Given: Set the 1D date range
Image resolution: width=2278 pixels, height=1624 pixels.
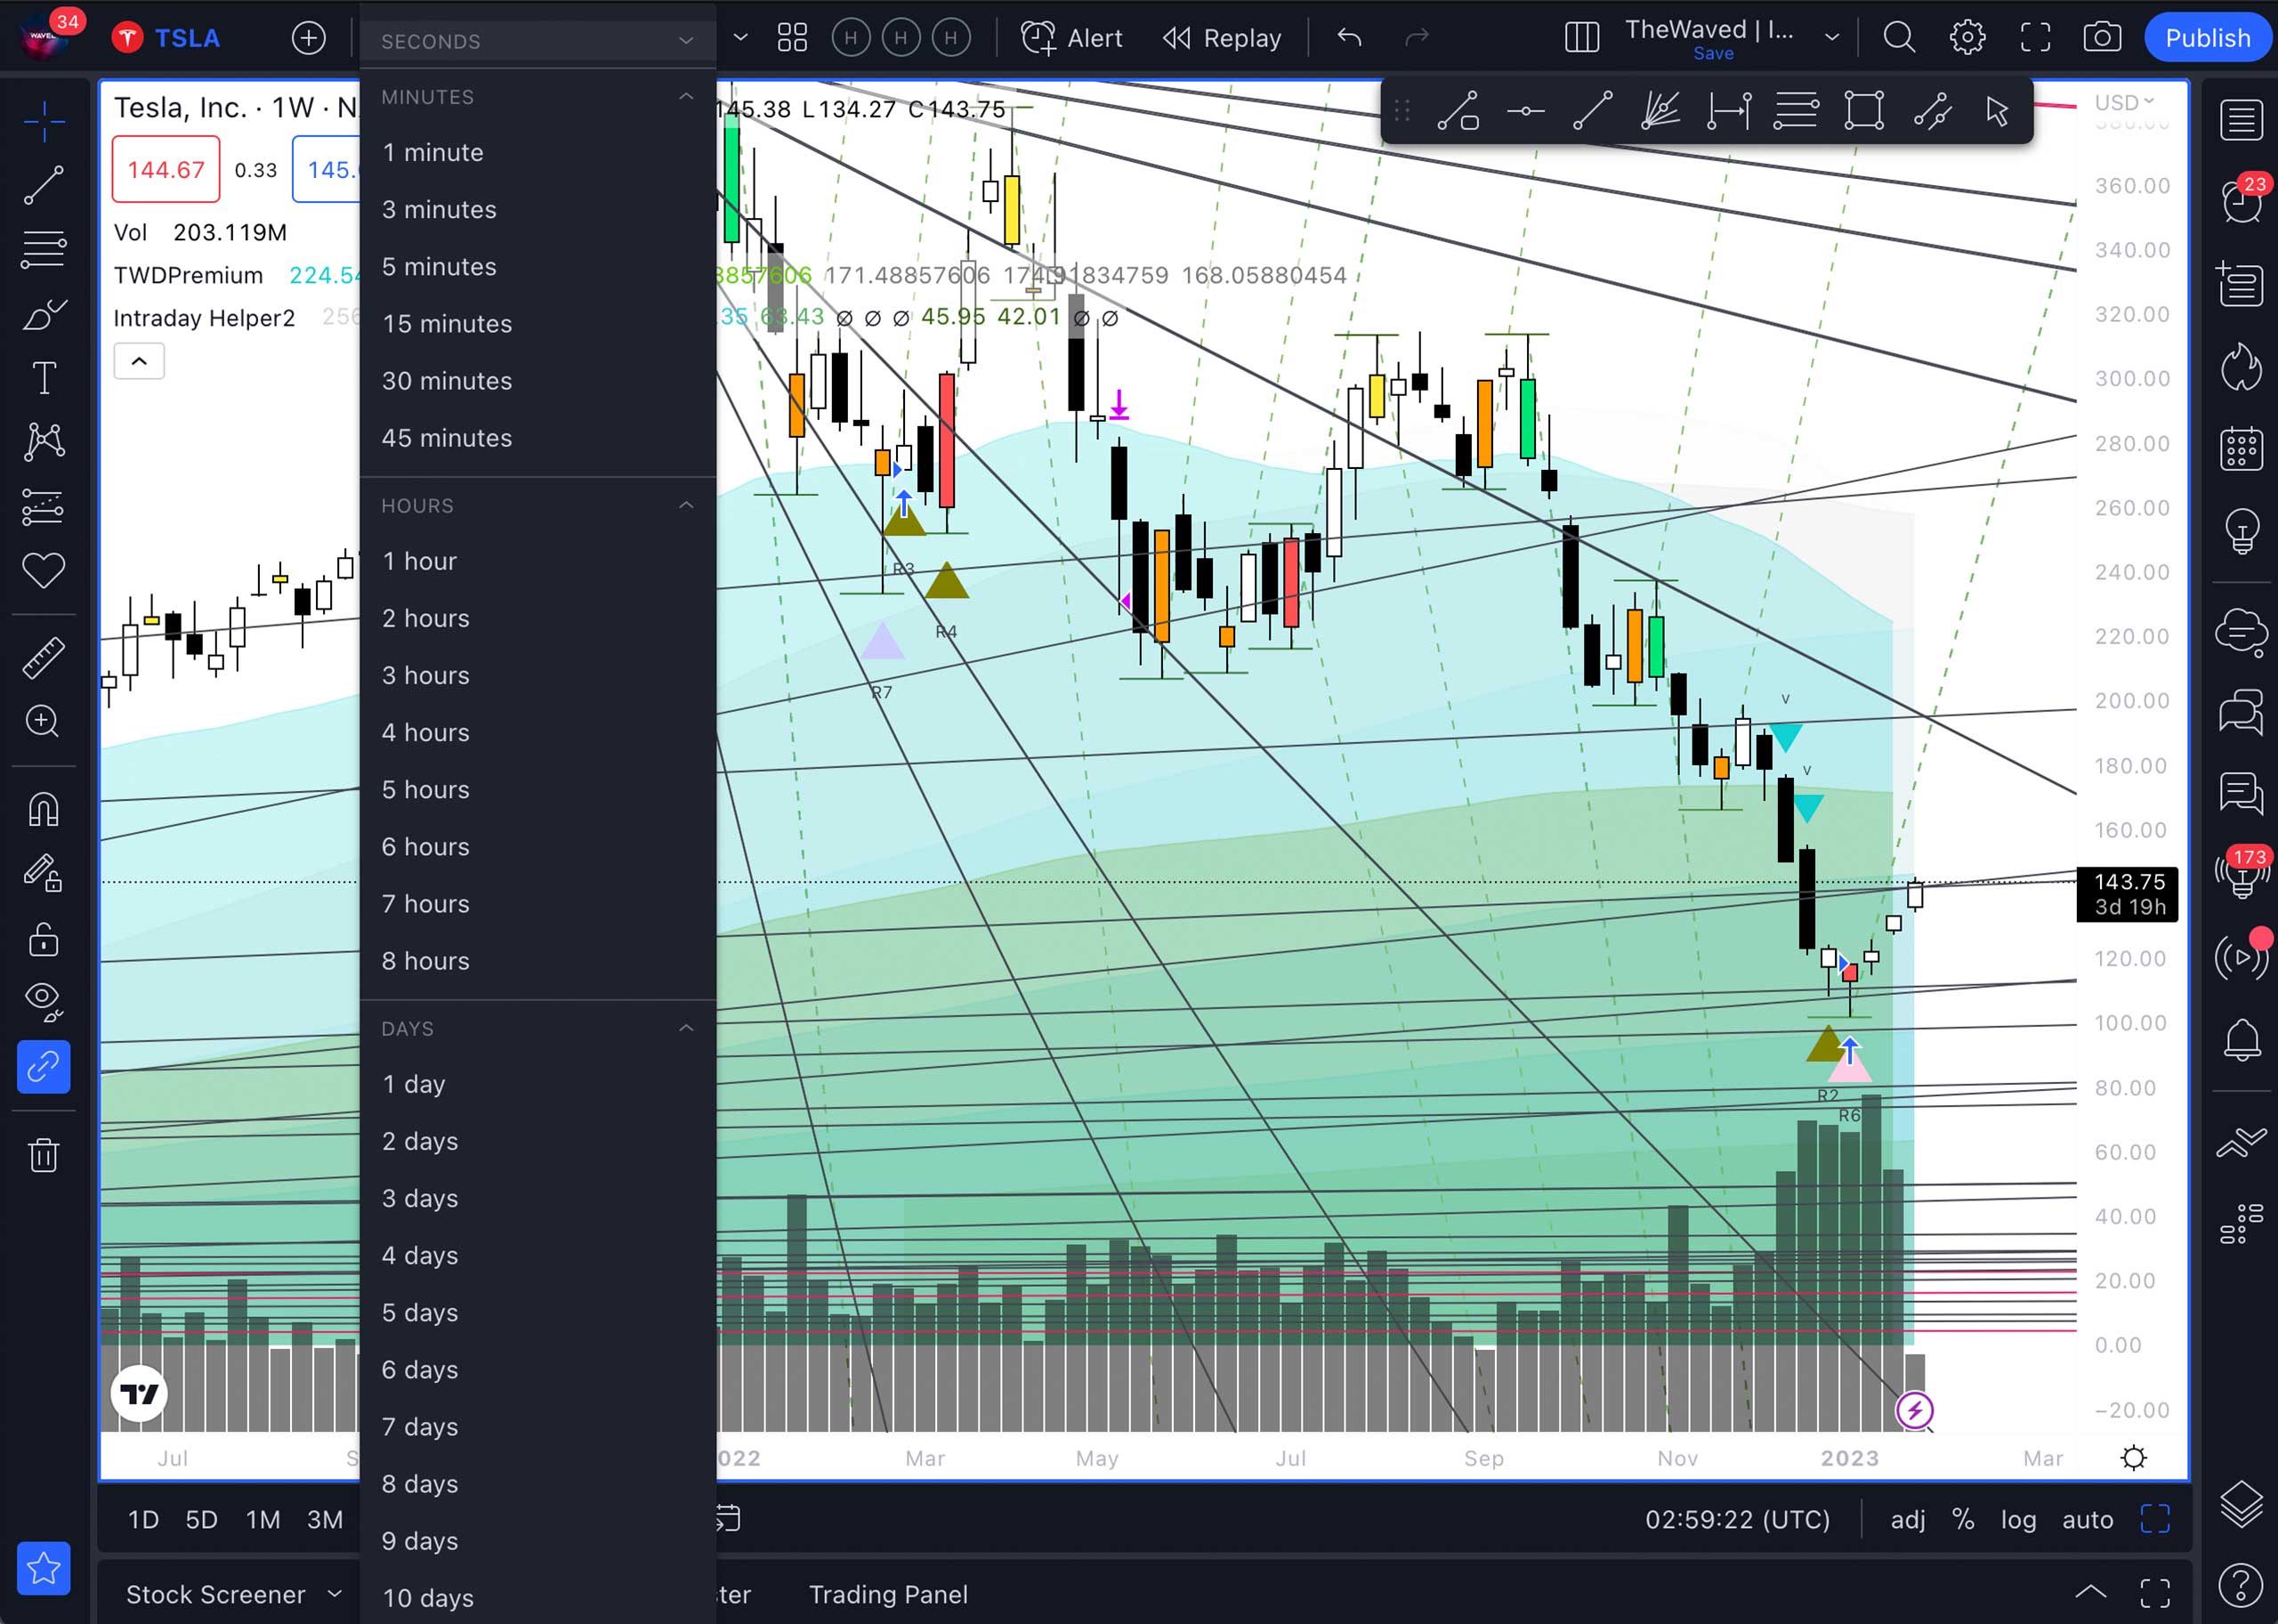Looking at the screenshot, I should (143, 1519).
